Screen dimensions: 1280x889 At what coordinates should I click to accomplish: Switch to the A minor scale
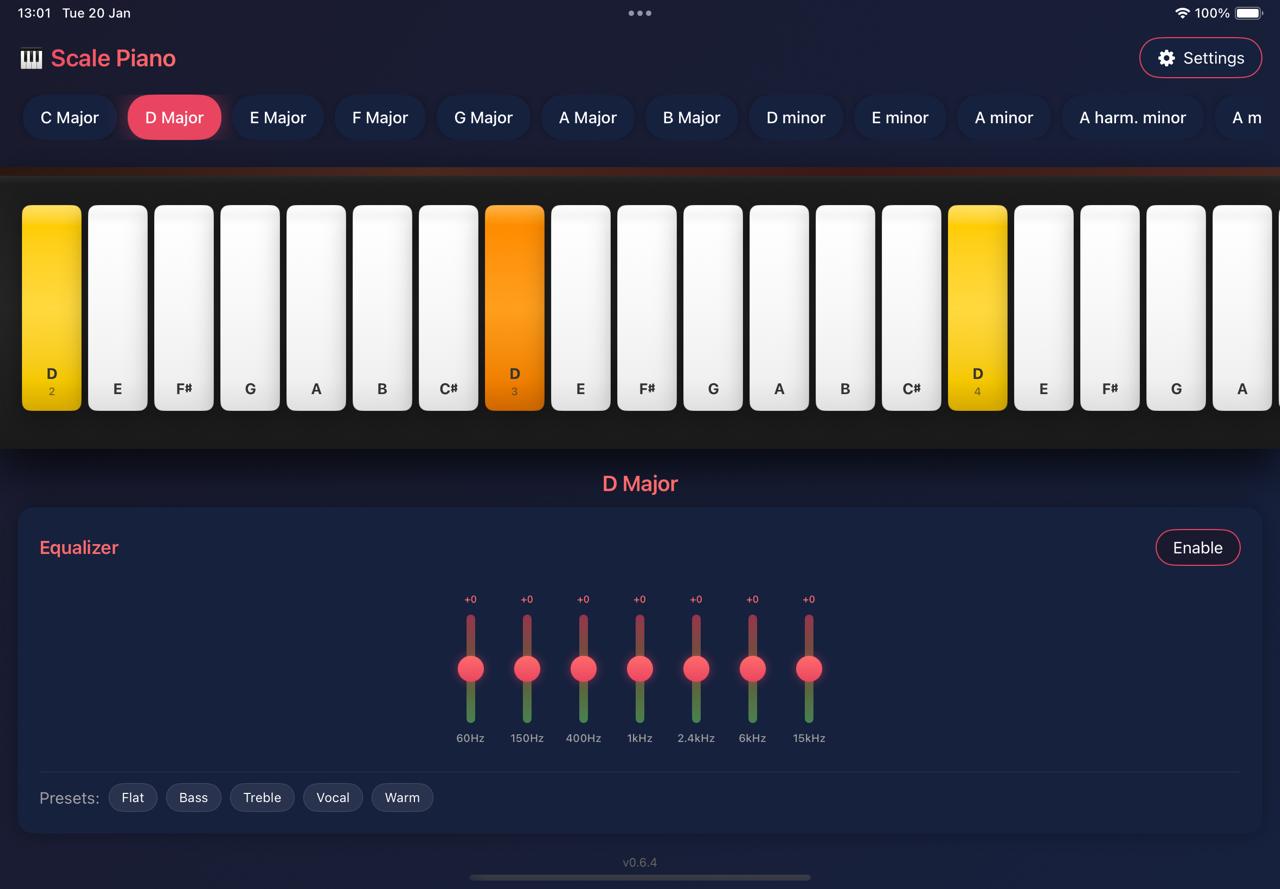pyautogui.click(x=1003, y=117)
